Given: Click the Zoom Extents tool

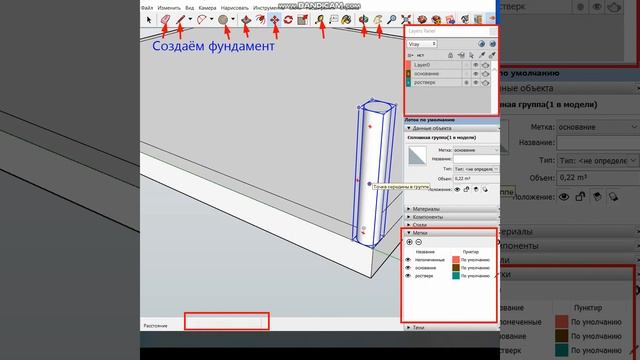Looking at the screenshot, I should 406,19.
